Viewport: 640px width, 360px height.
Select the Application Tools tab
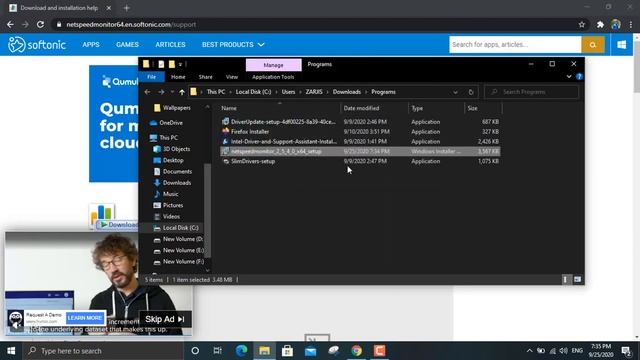pyautogui.click(x=273, y=77)
